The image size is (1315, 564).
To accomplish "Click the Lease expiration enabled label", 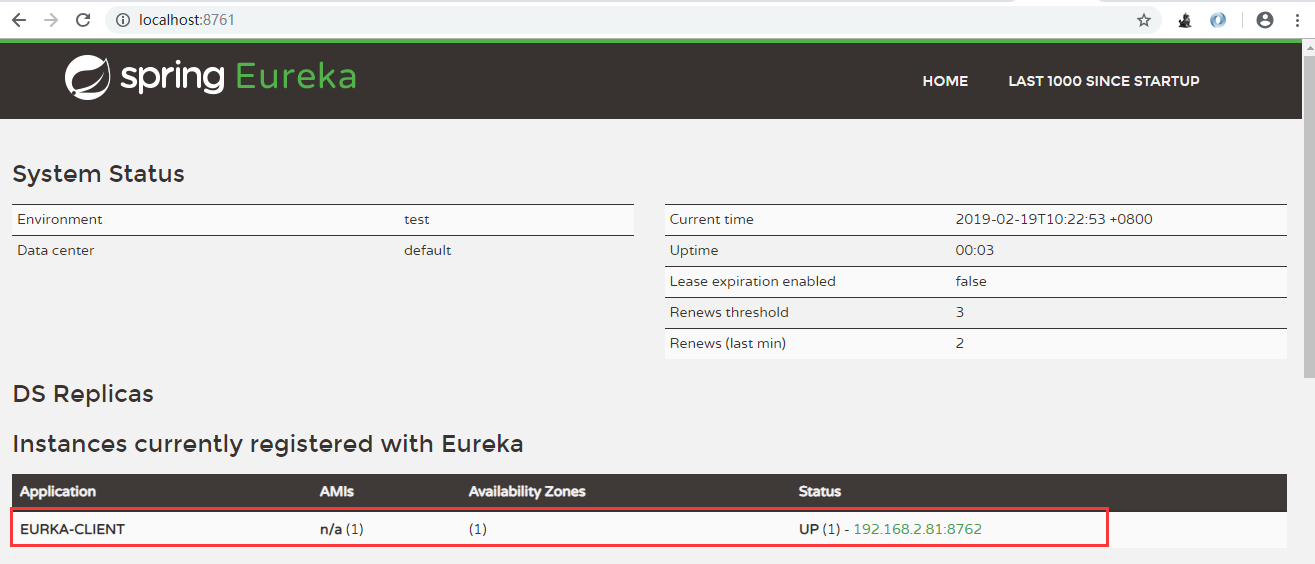I will point(753,281).
